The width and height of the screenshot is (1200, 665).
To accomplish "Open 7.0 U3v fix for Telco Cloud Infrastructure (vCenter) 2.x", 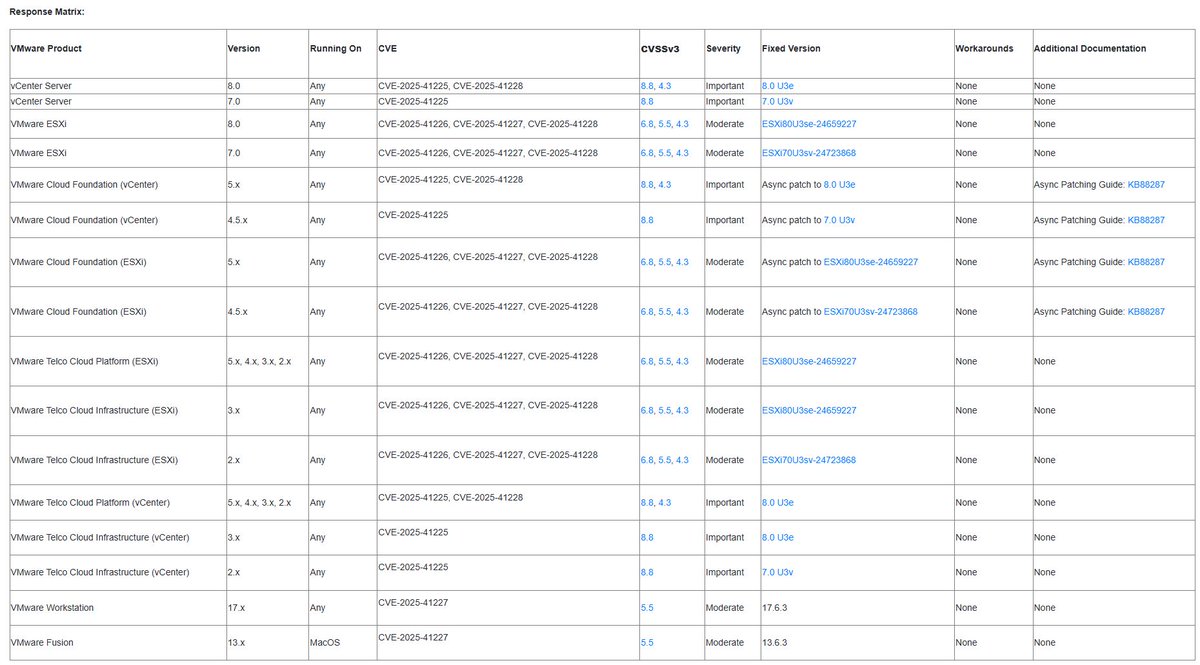I will click(x=777, y=573).
